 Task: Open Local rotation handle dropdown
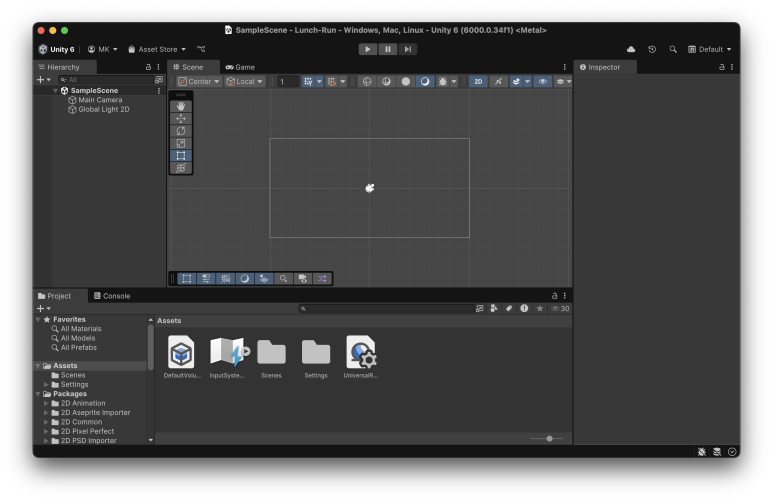coord(244,81)
